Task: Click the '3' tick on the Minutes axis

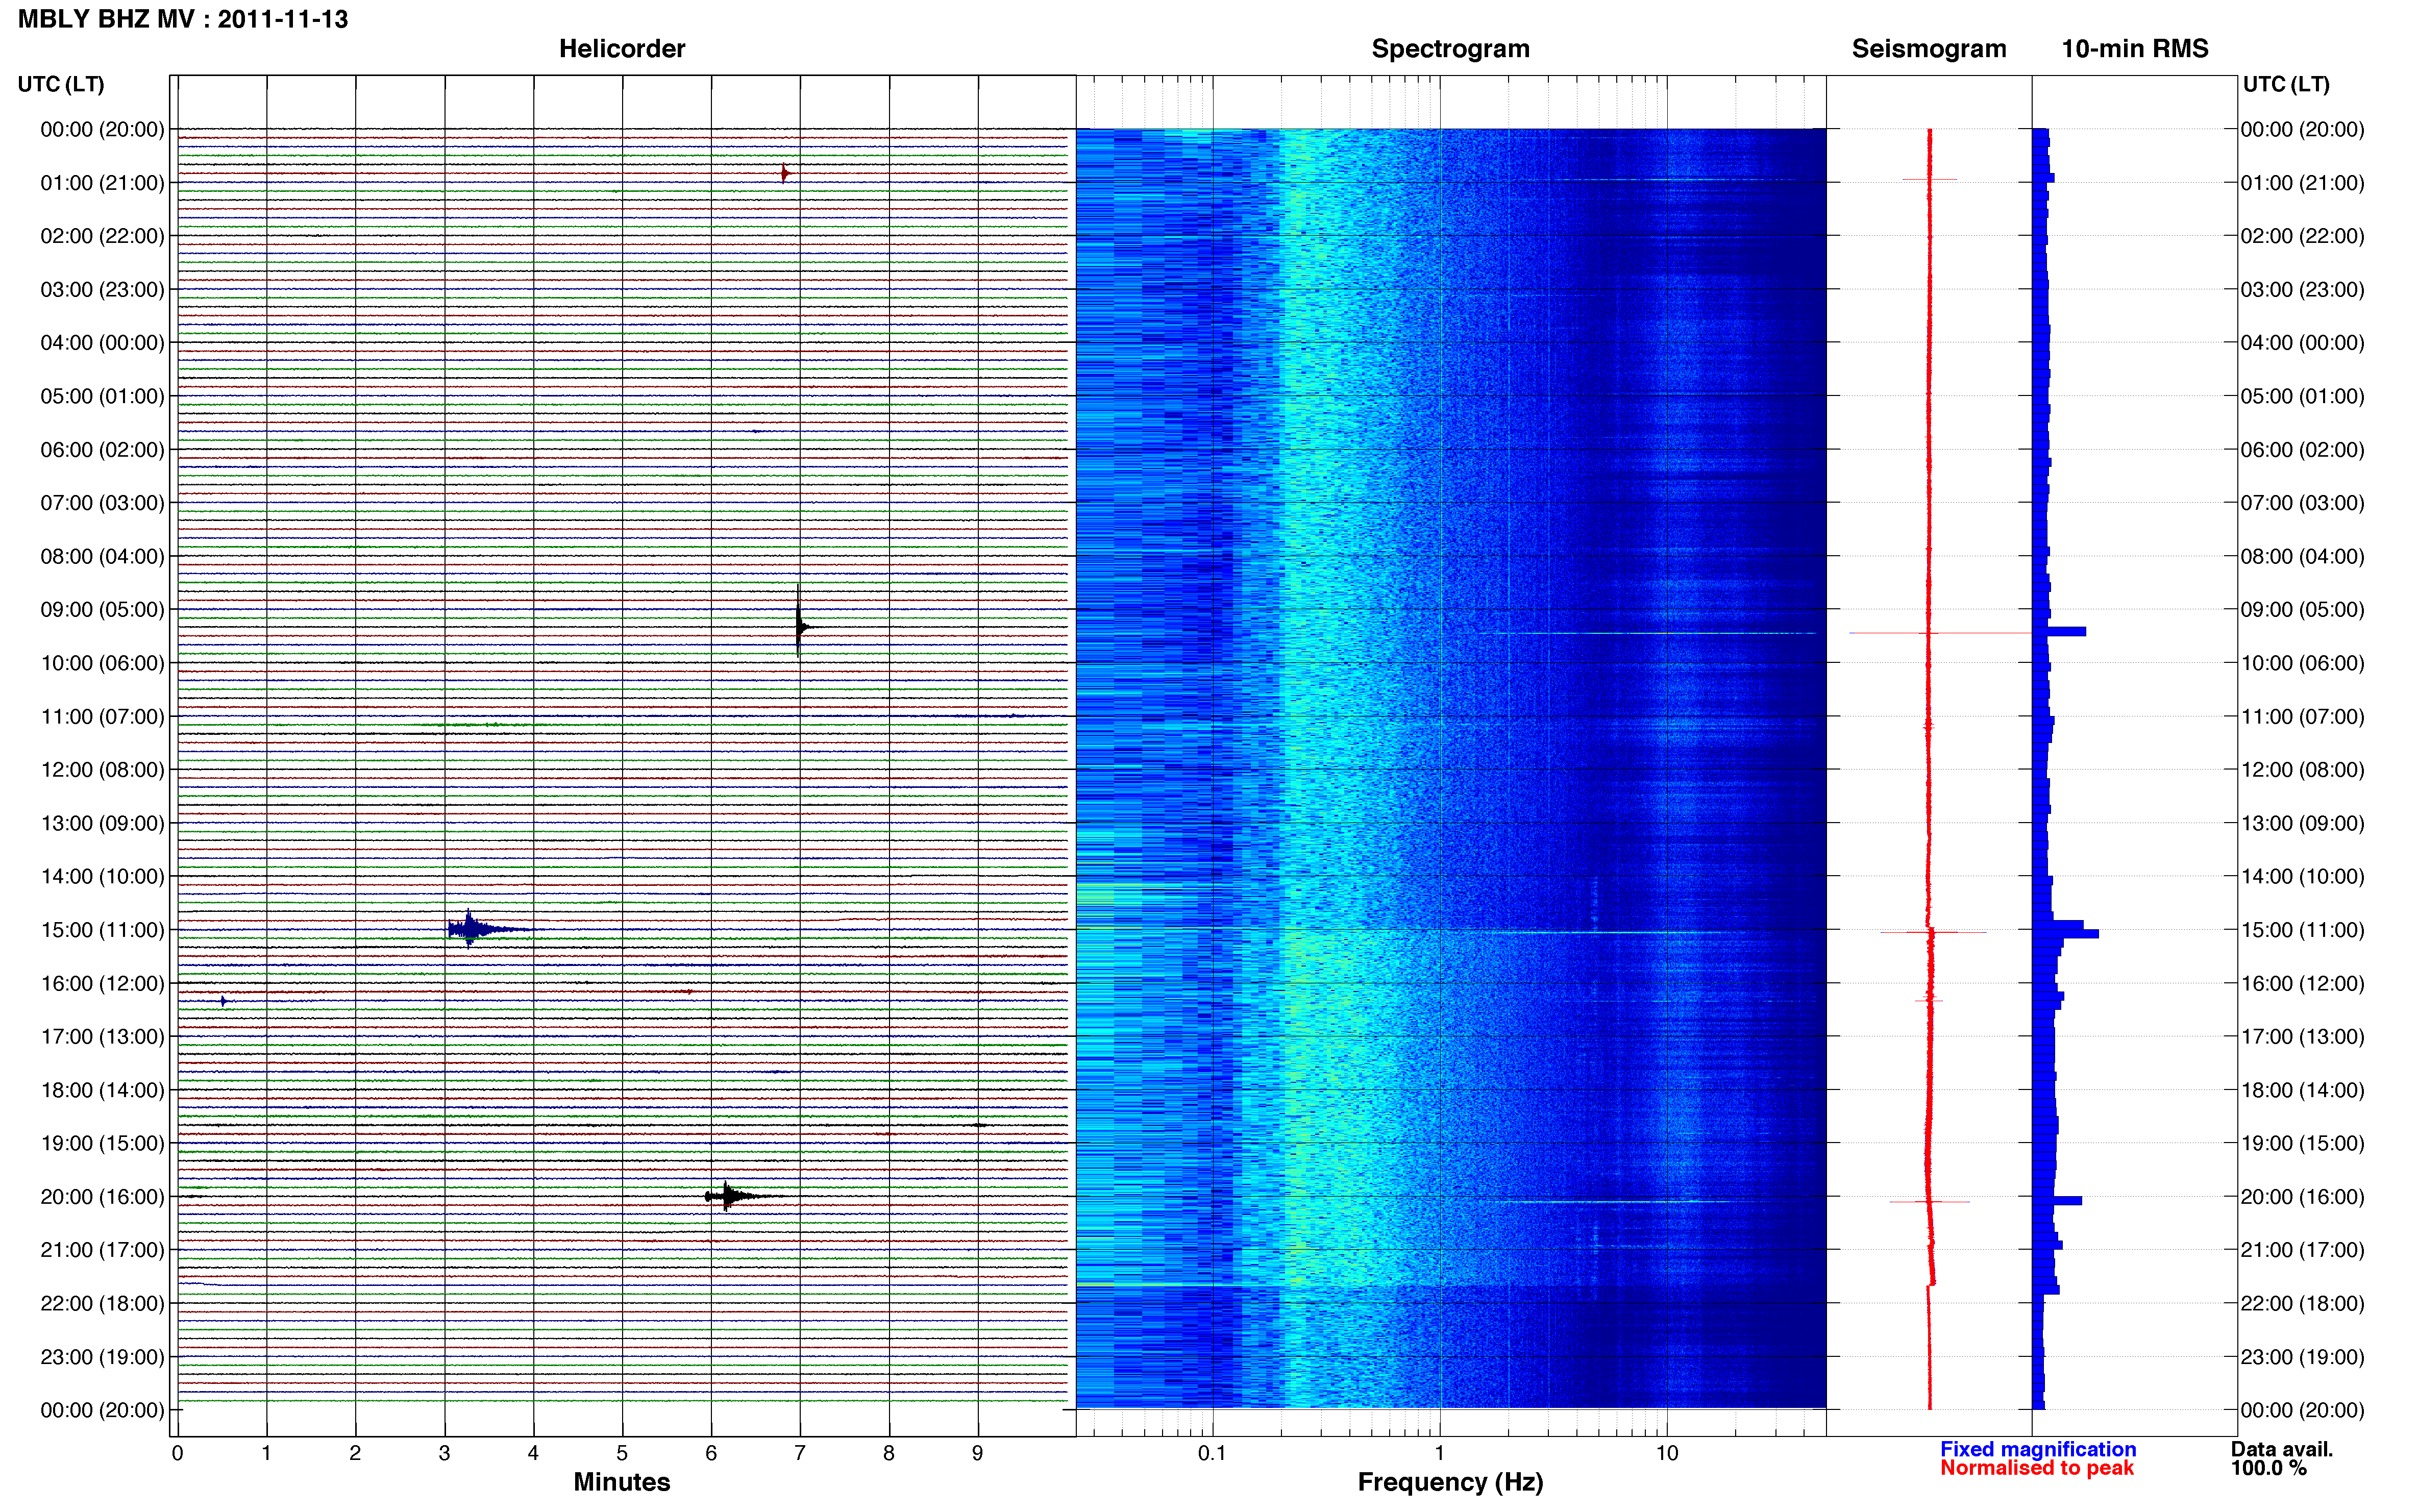Action: tap(444, 1453)
